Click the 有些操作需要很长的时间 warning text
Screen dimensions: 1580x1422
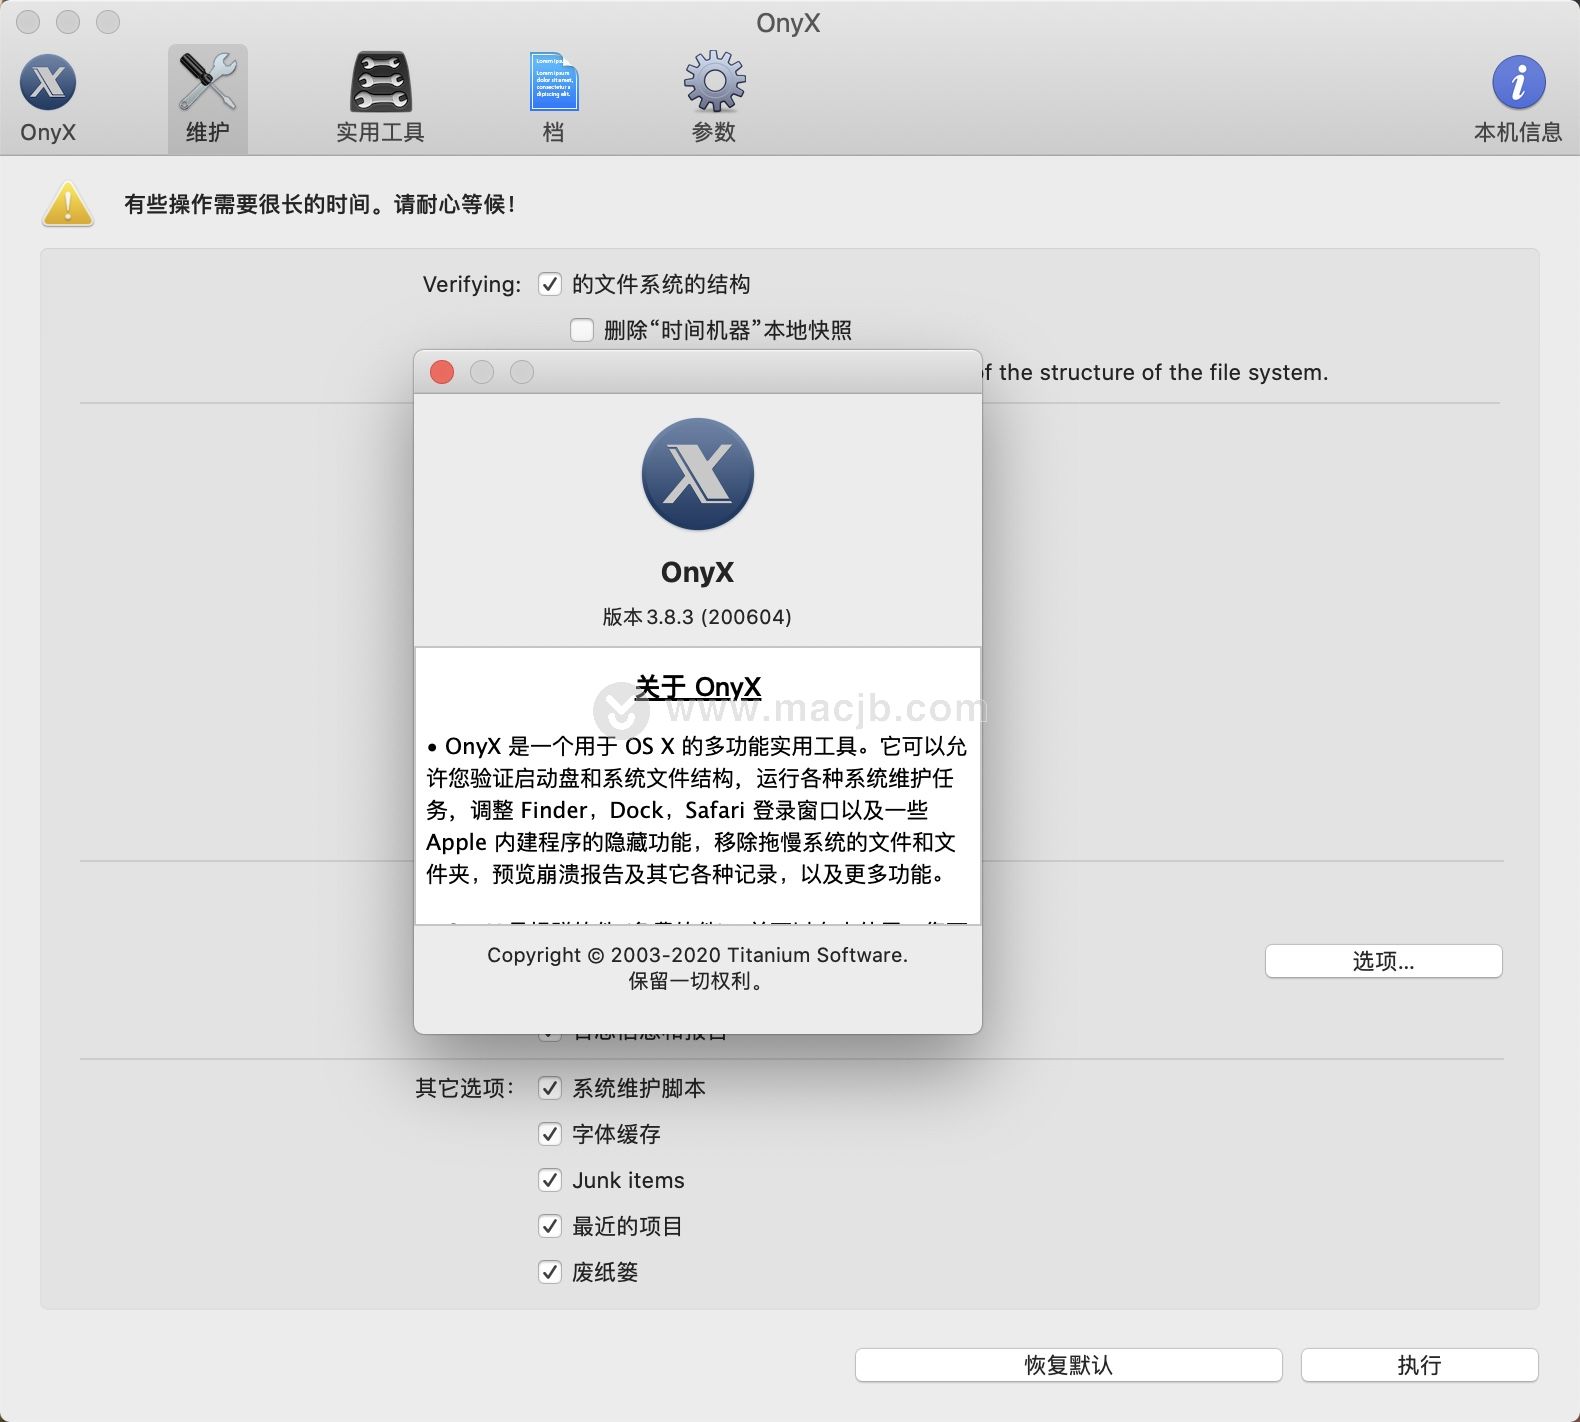[x=320, y=204]
